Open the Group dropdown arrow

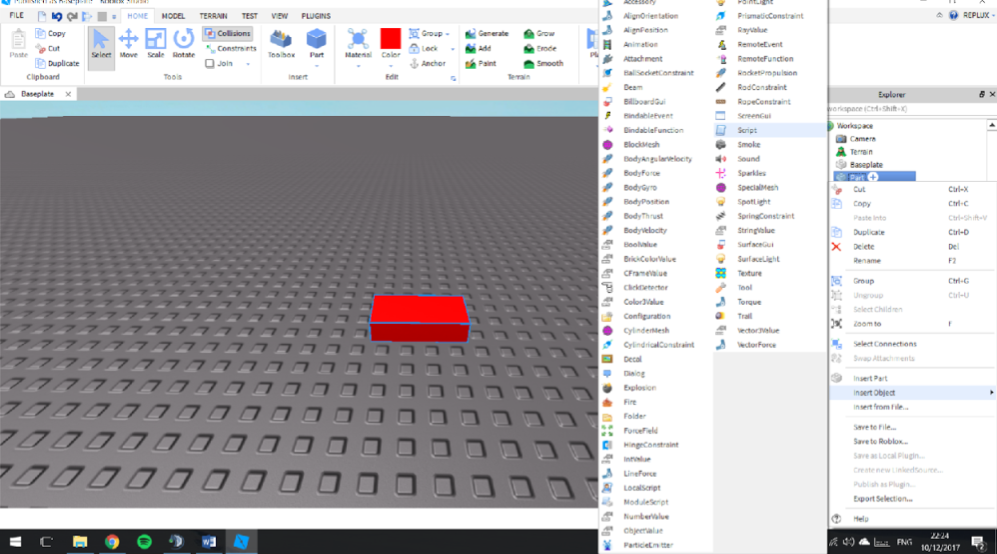point(447,34)
